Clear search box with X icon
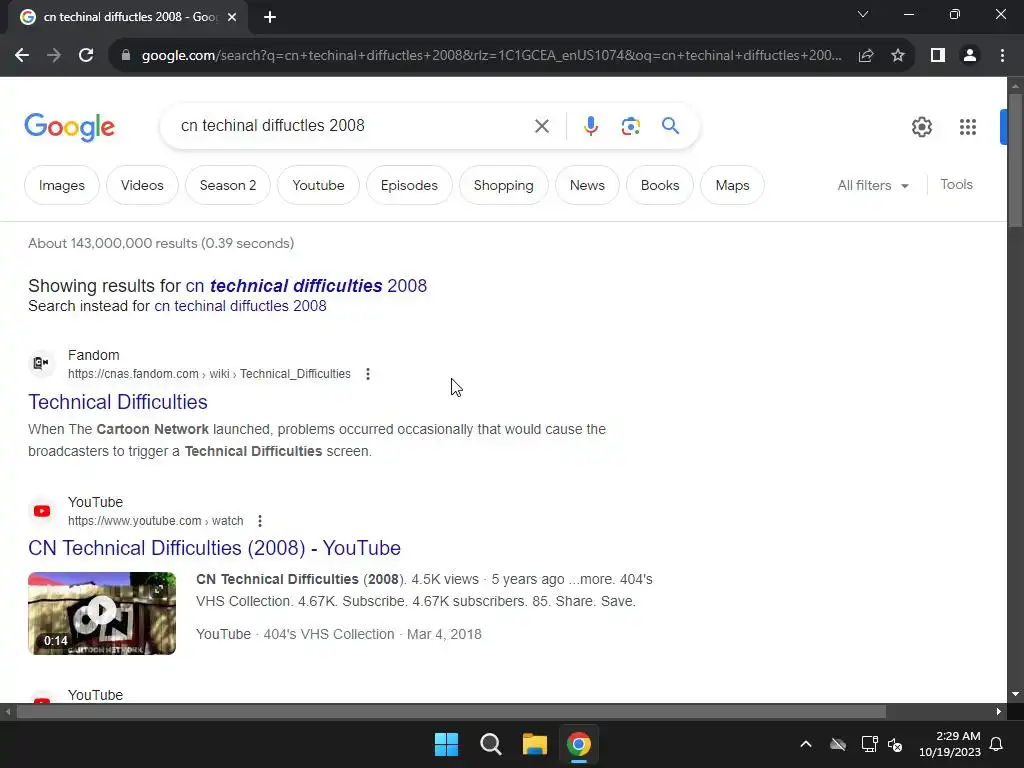The height and width of the screenshot is (768, 1024). point(541,126)
